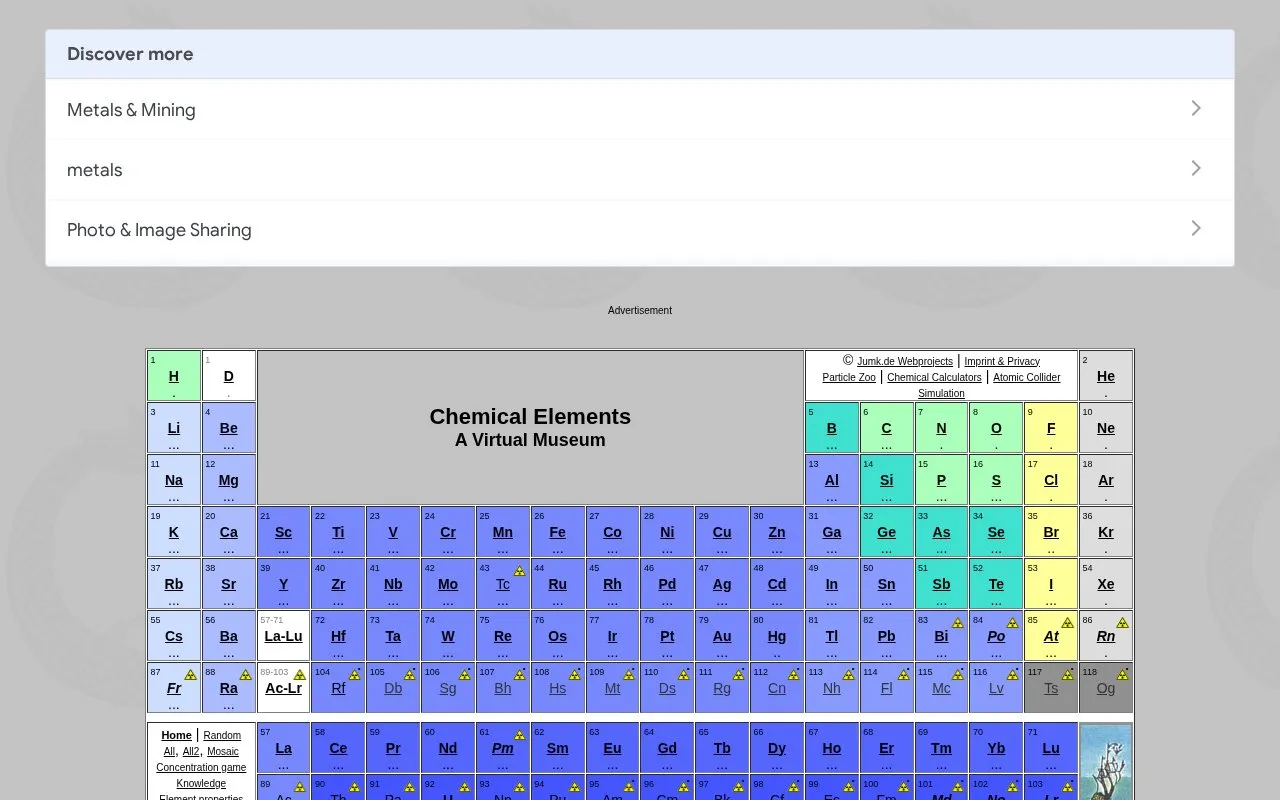This screenshot has height=800, width=1280.
Task: Open the Silicon (Si) element page
Action: point(886,480)
